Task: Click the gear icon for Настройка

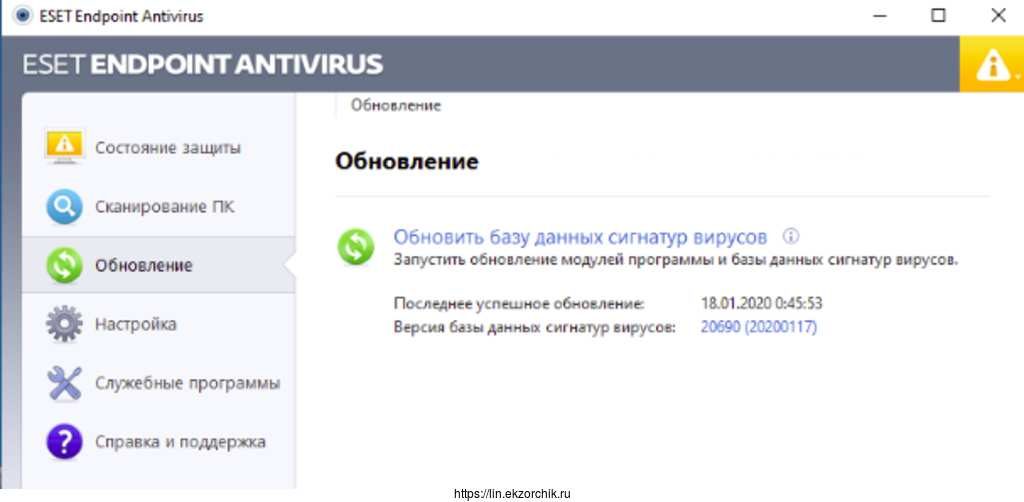Action: click(65, 325)
